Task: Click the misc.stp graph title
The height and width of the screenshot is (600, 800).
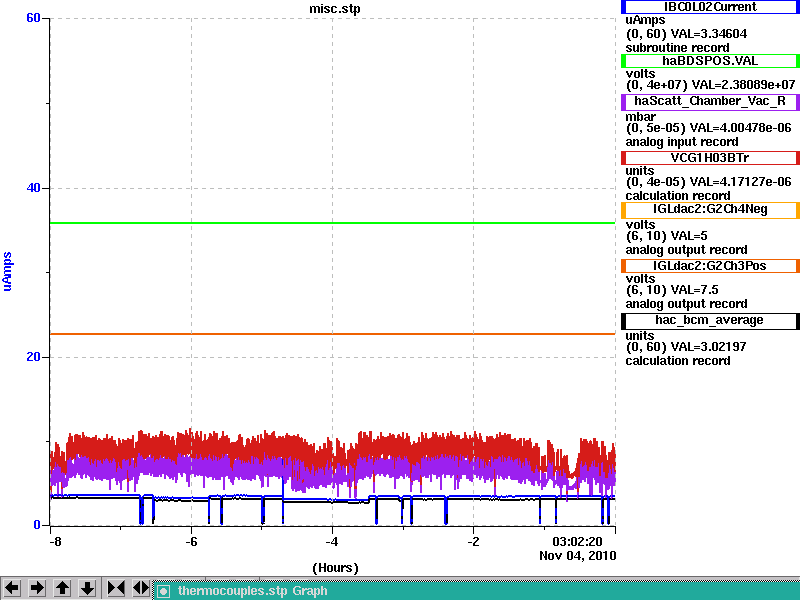Action: pyautogui.click(x=335, y=9)
